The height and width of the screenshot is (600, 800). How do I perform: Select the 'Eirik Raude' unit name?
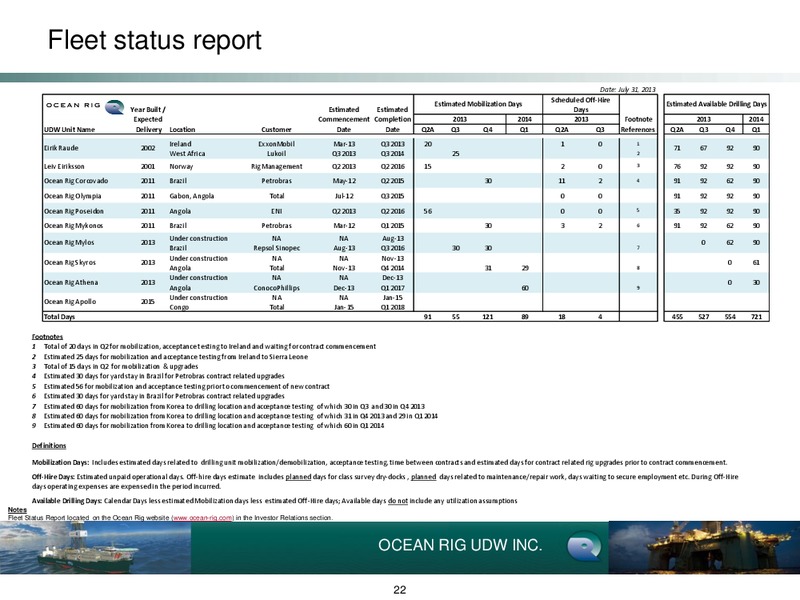pos(61,148)
